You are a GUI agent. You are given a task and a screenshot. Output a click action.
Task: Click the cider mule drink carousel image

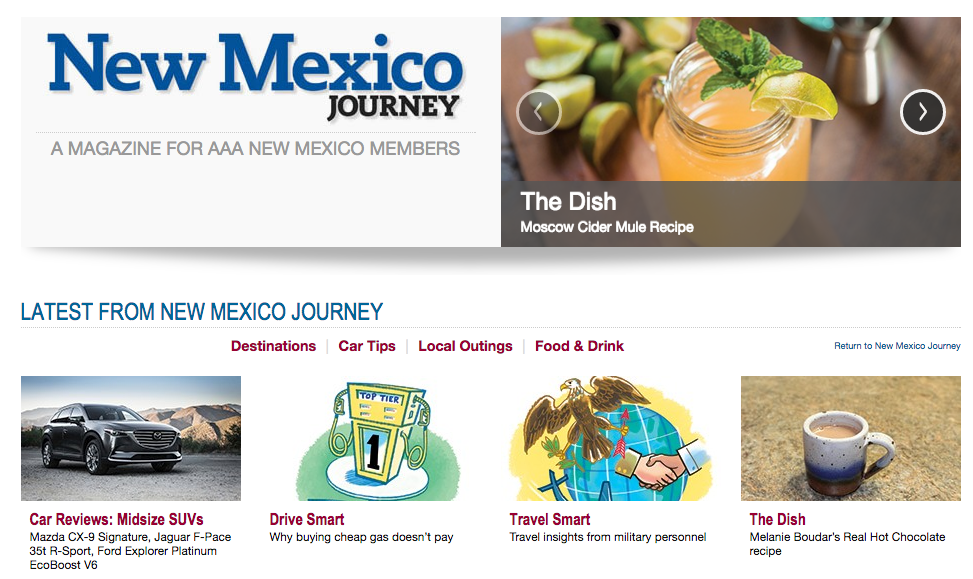point(731,99)
